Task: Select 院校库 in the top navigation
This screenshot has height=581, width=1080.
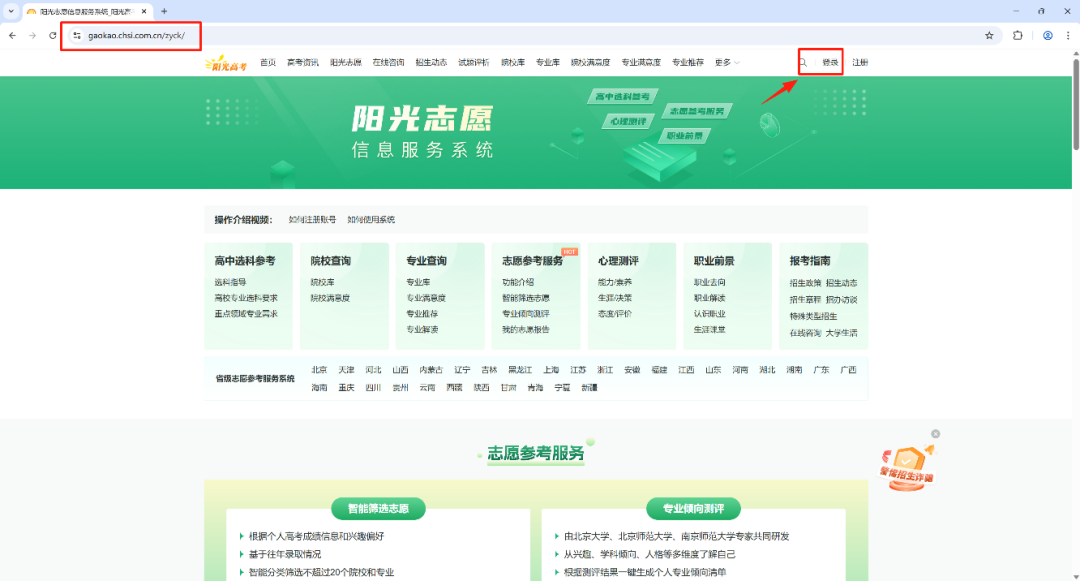Action: pos(512,62)
